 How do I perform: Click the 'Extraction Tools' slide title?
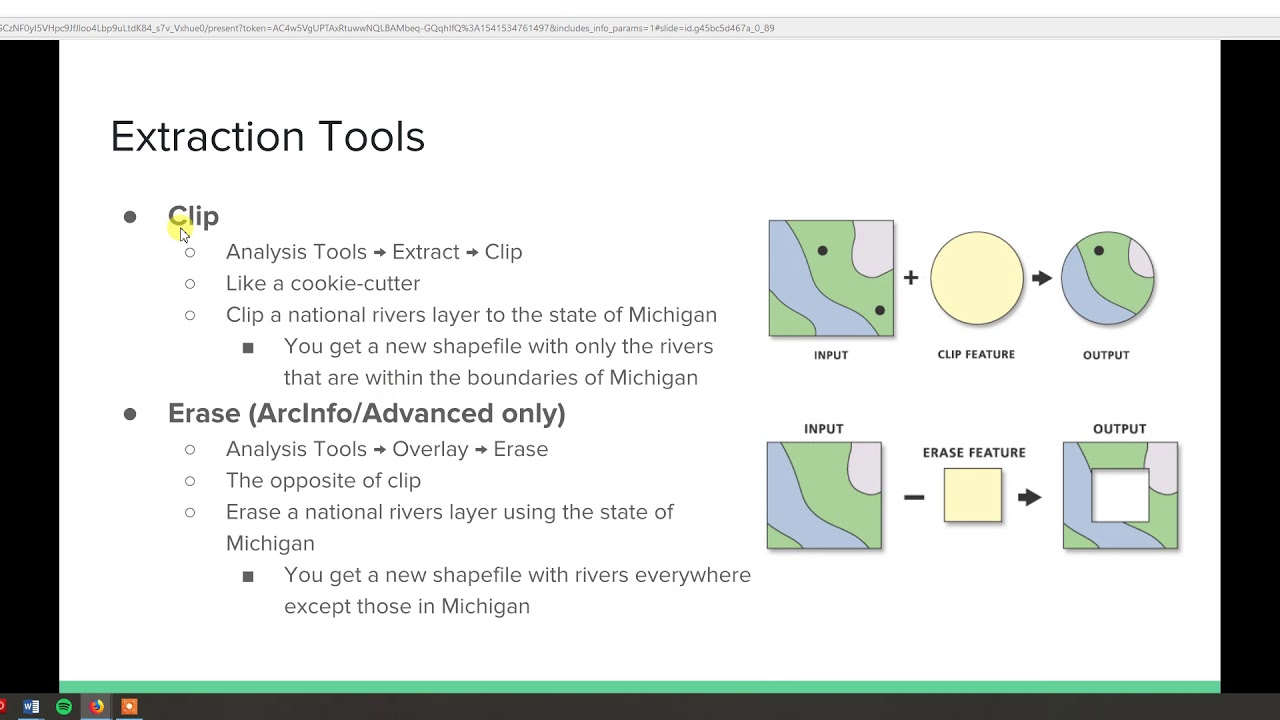click(268, 137)
